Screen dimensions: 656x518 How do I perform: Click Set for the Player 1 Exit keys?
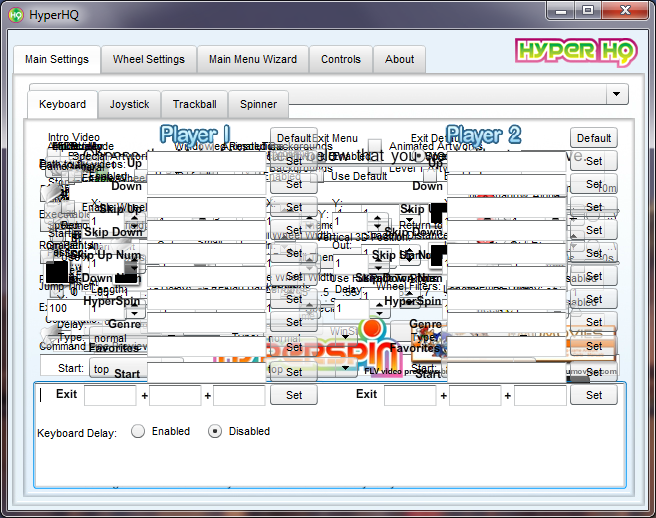pyautogui.click(x=294, y=395)
